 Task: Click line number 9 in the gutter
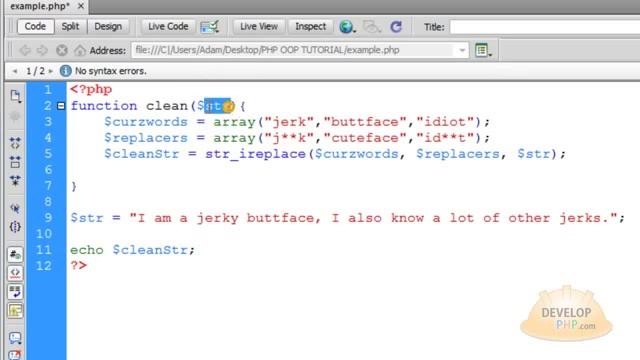point(48,218)
